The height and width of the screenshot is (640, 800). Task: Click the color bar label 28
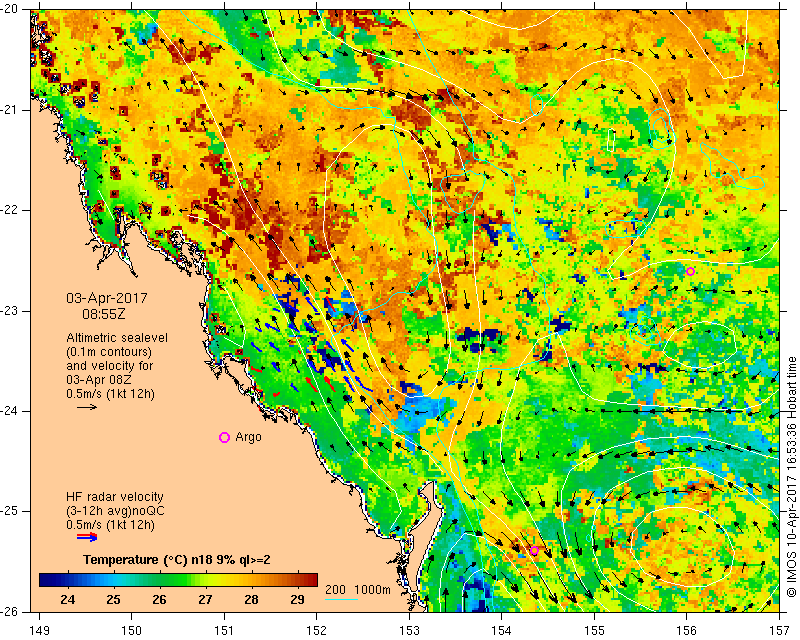(x=251, y=600)
